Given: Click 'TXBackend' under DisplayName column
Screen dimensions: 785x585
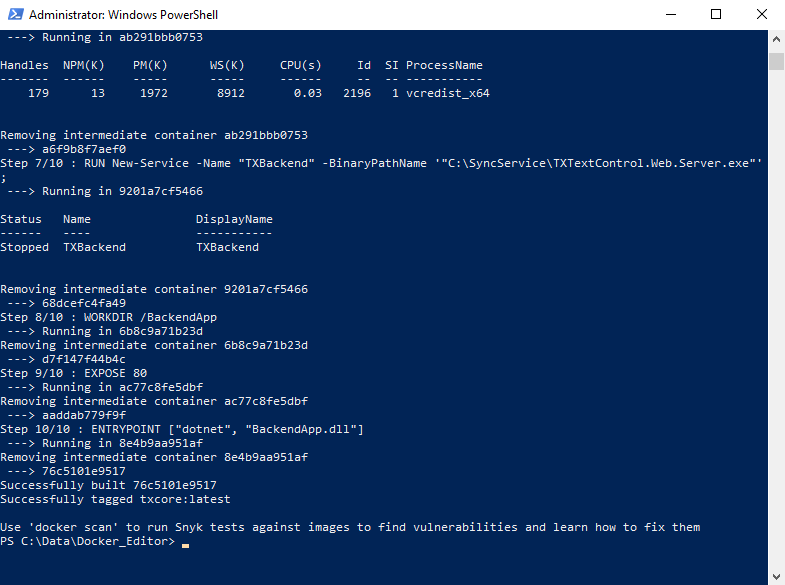Looking at the screenshot, I should [227, 247].
